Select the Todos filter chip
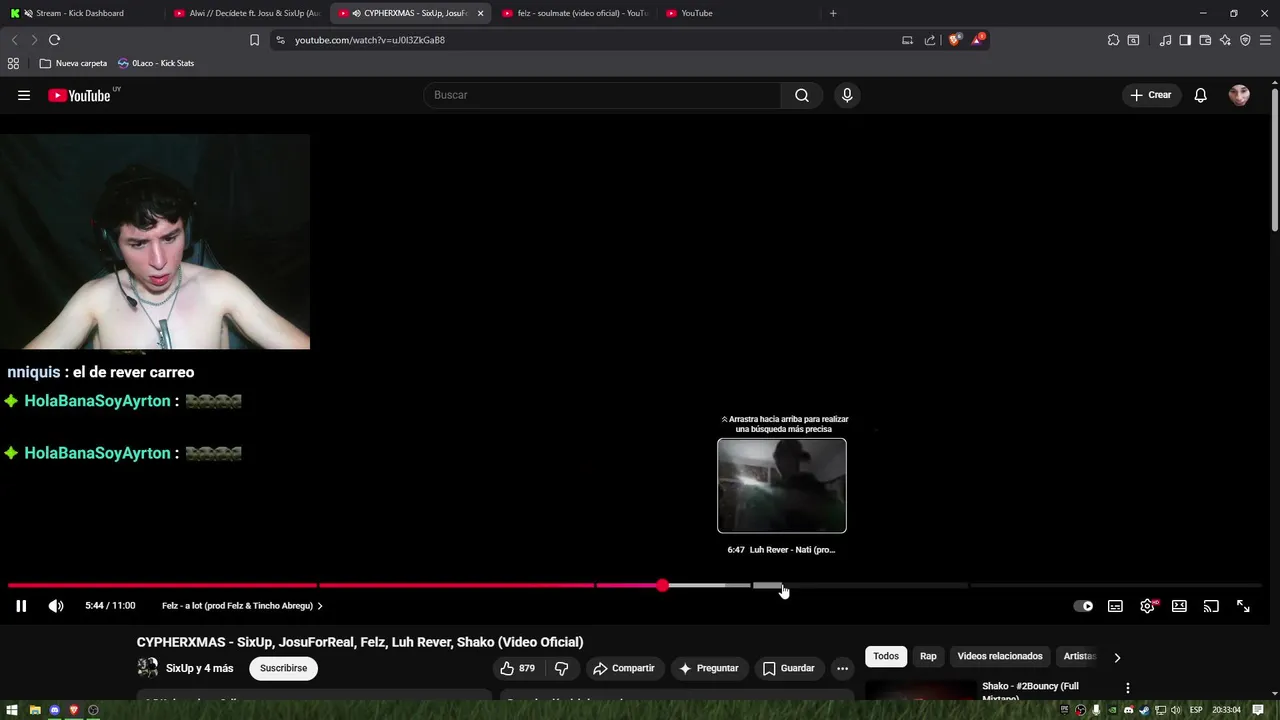1280x720 pixels. point(886,656)
